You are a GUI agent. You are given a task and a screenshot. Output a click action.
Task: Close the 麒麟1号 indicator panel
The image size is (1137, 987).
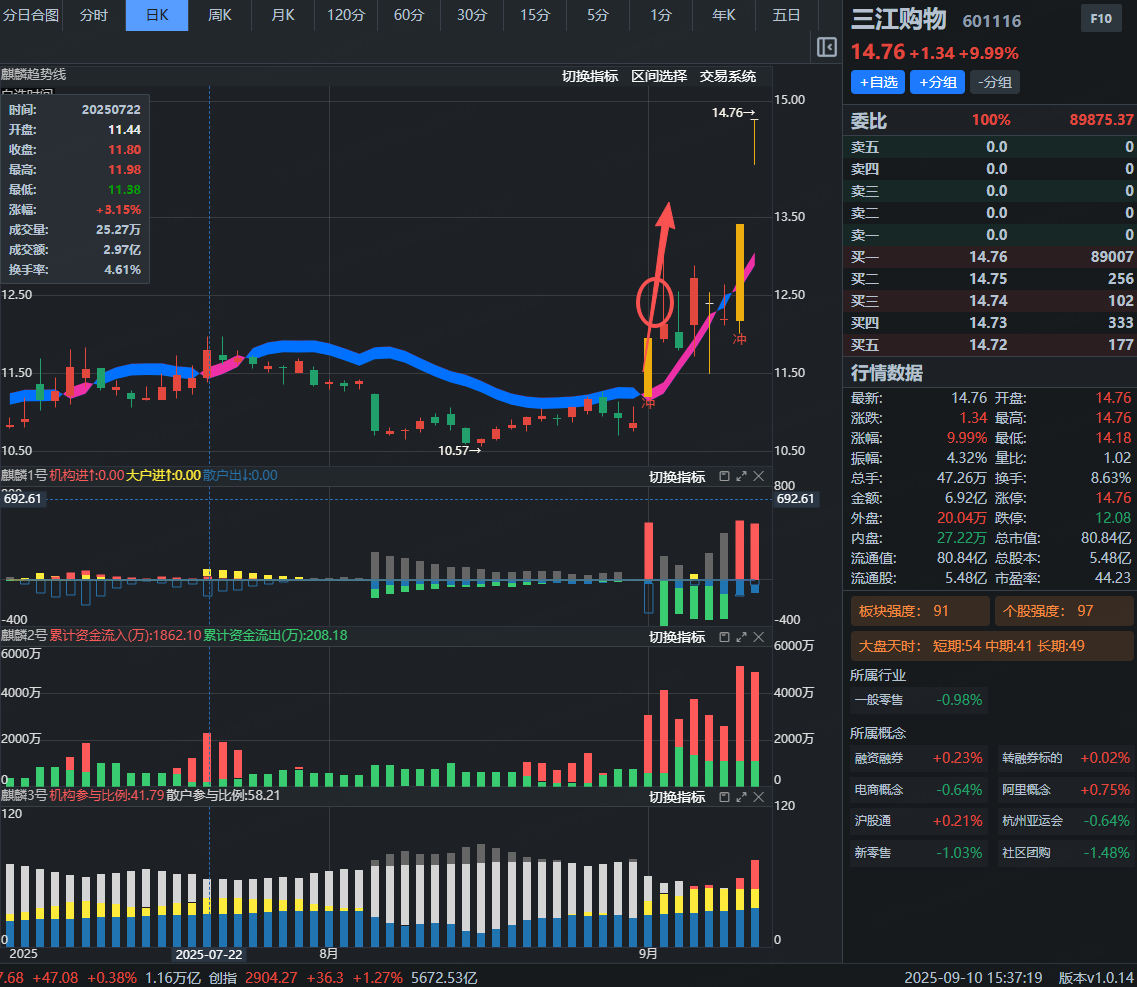point(758,476)
